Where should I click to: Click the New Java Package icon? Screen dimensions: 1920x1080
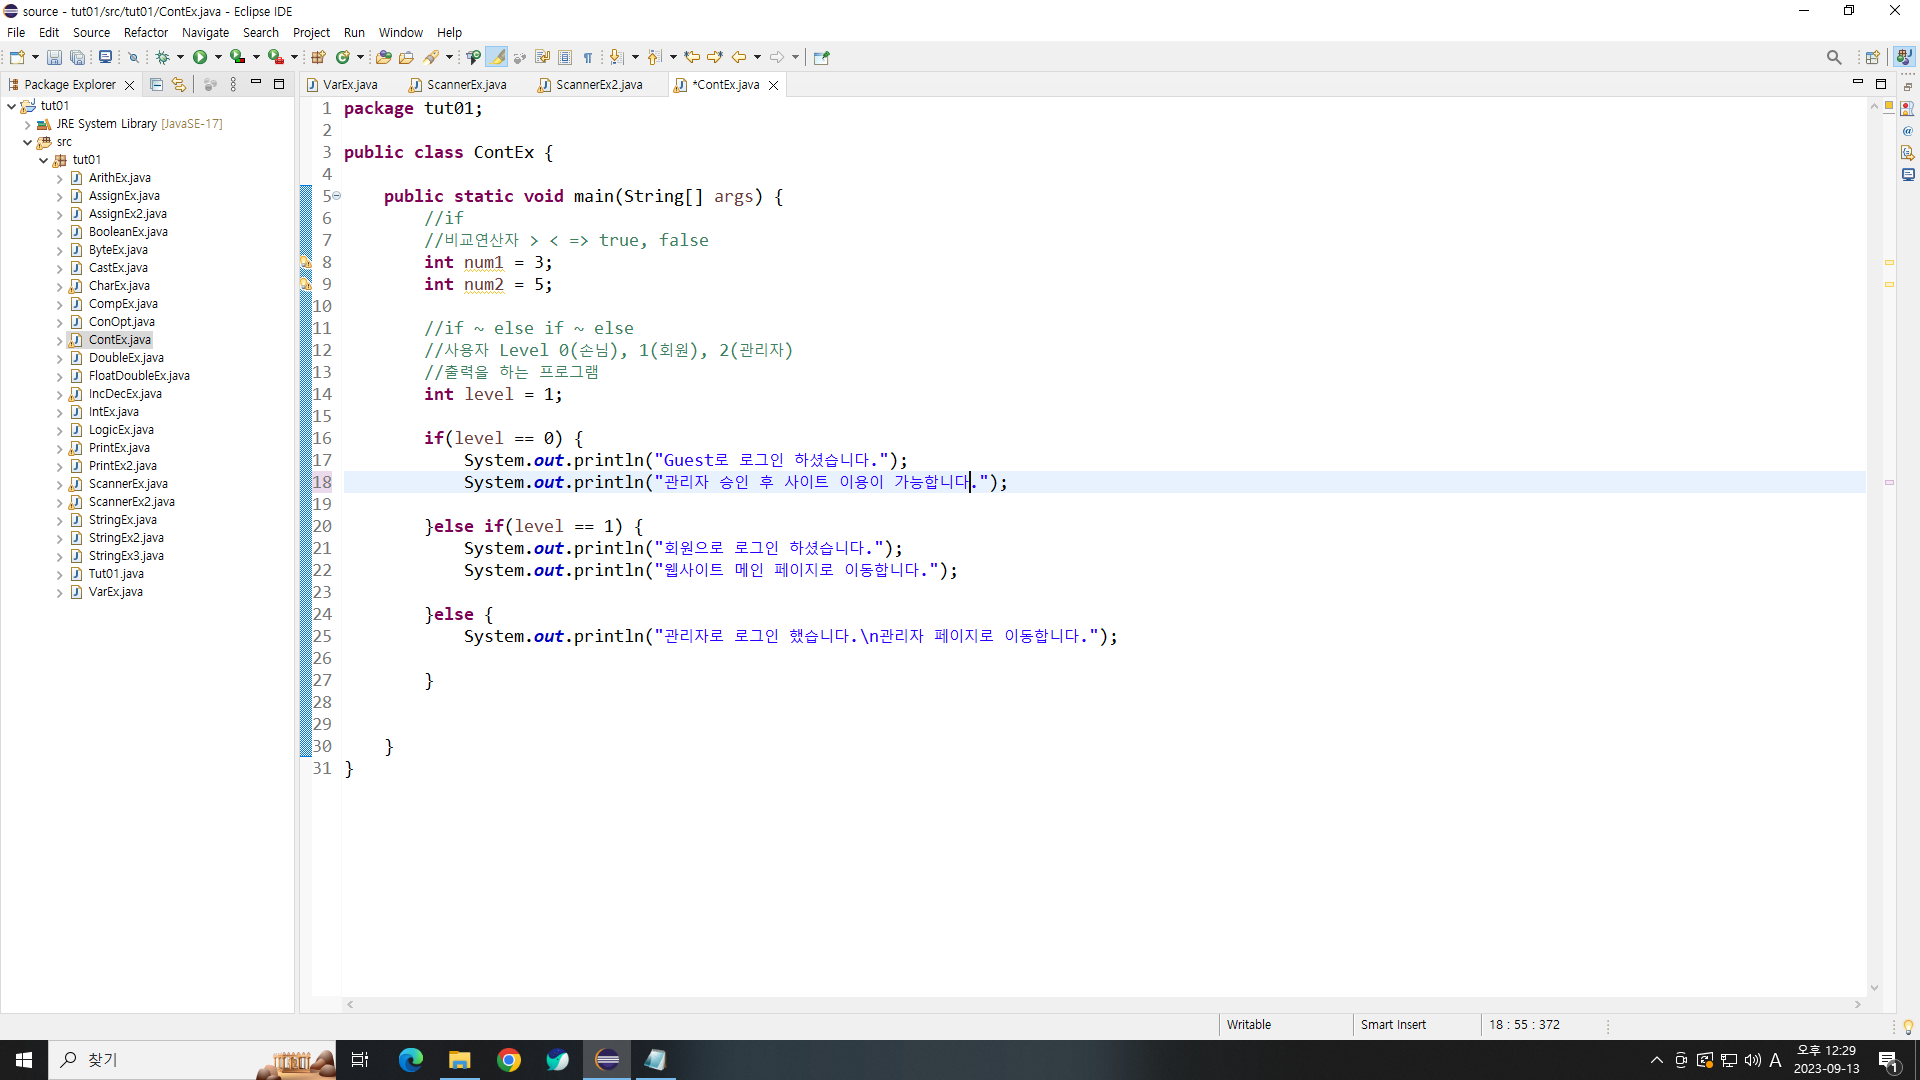tap(318, 57)
